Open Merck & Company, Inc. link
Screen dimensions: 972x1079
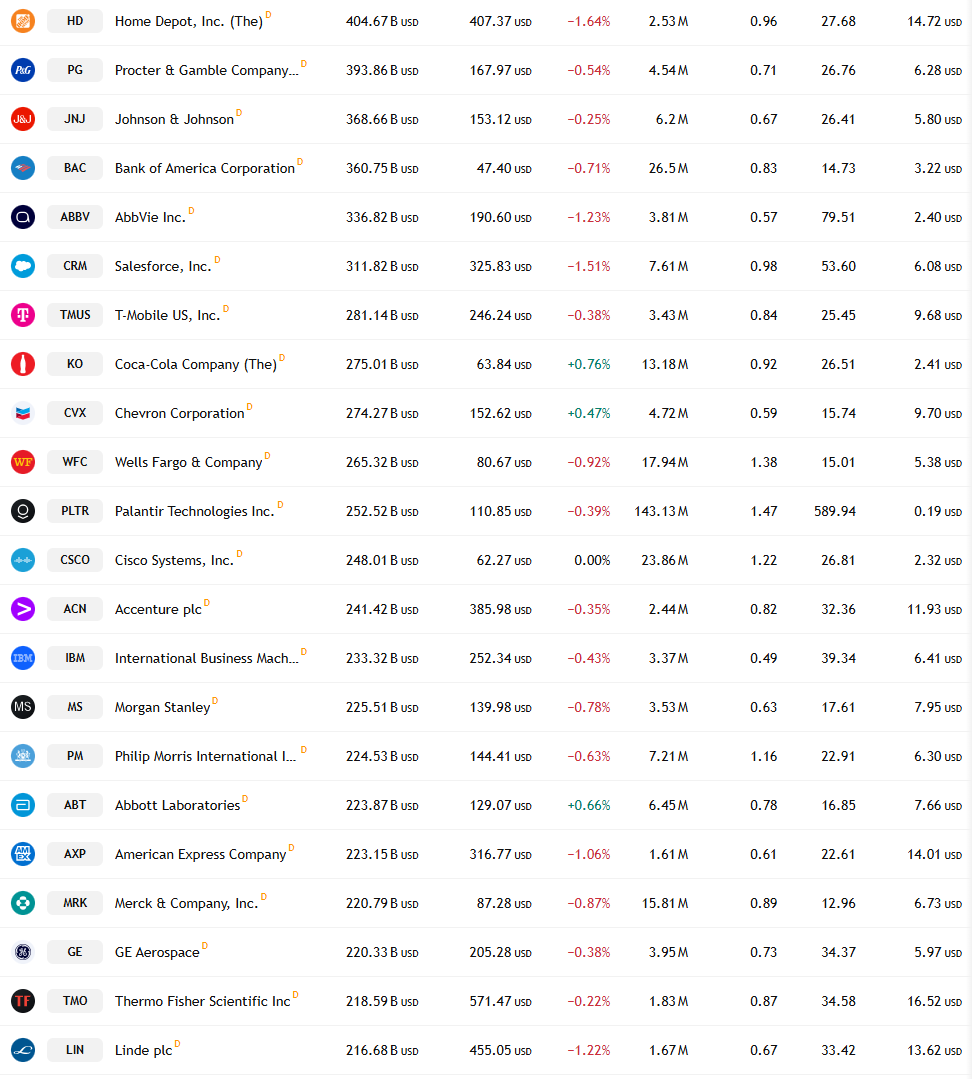[x=186, y=903]
